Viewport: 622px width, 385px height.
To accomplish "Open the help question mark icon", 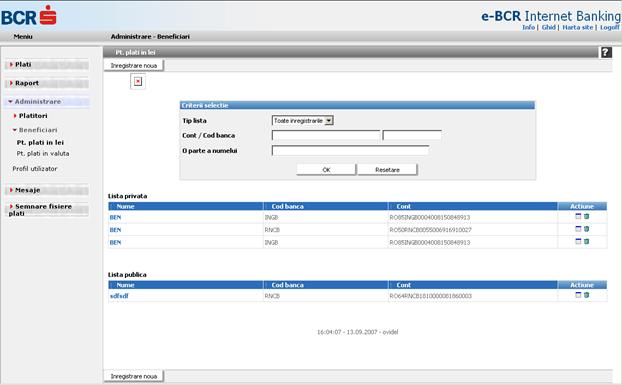I will point(606,52).
